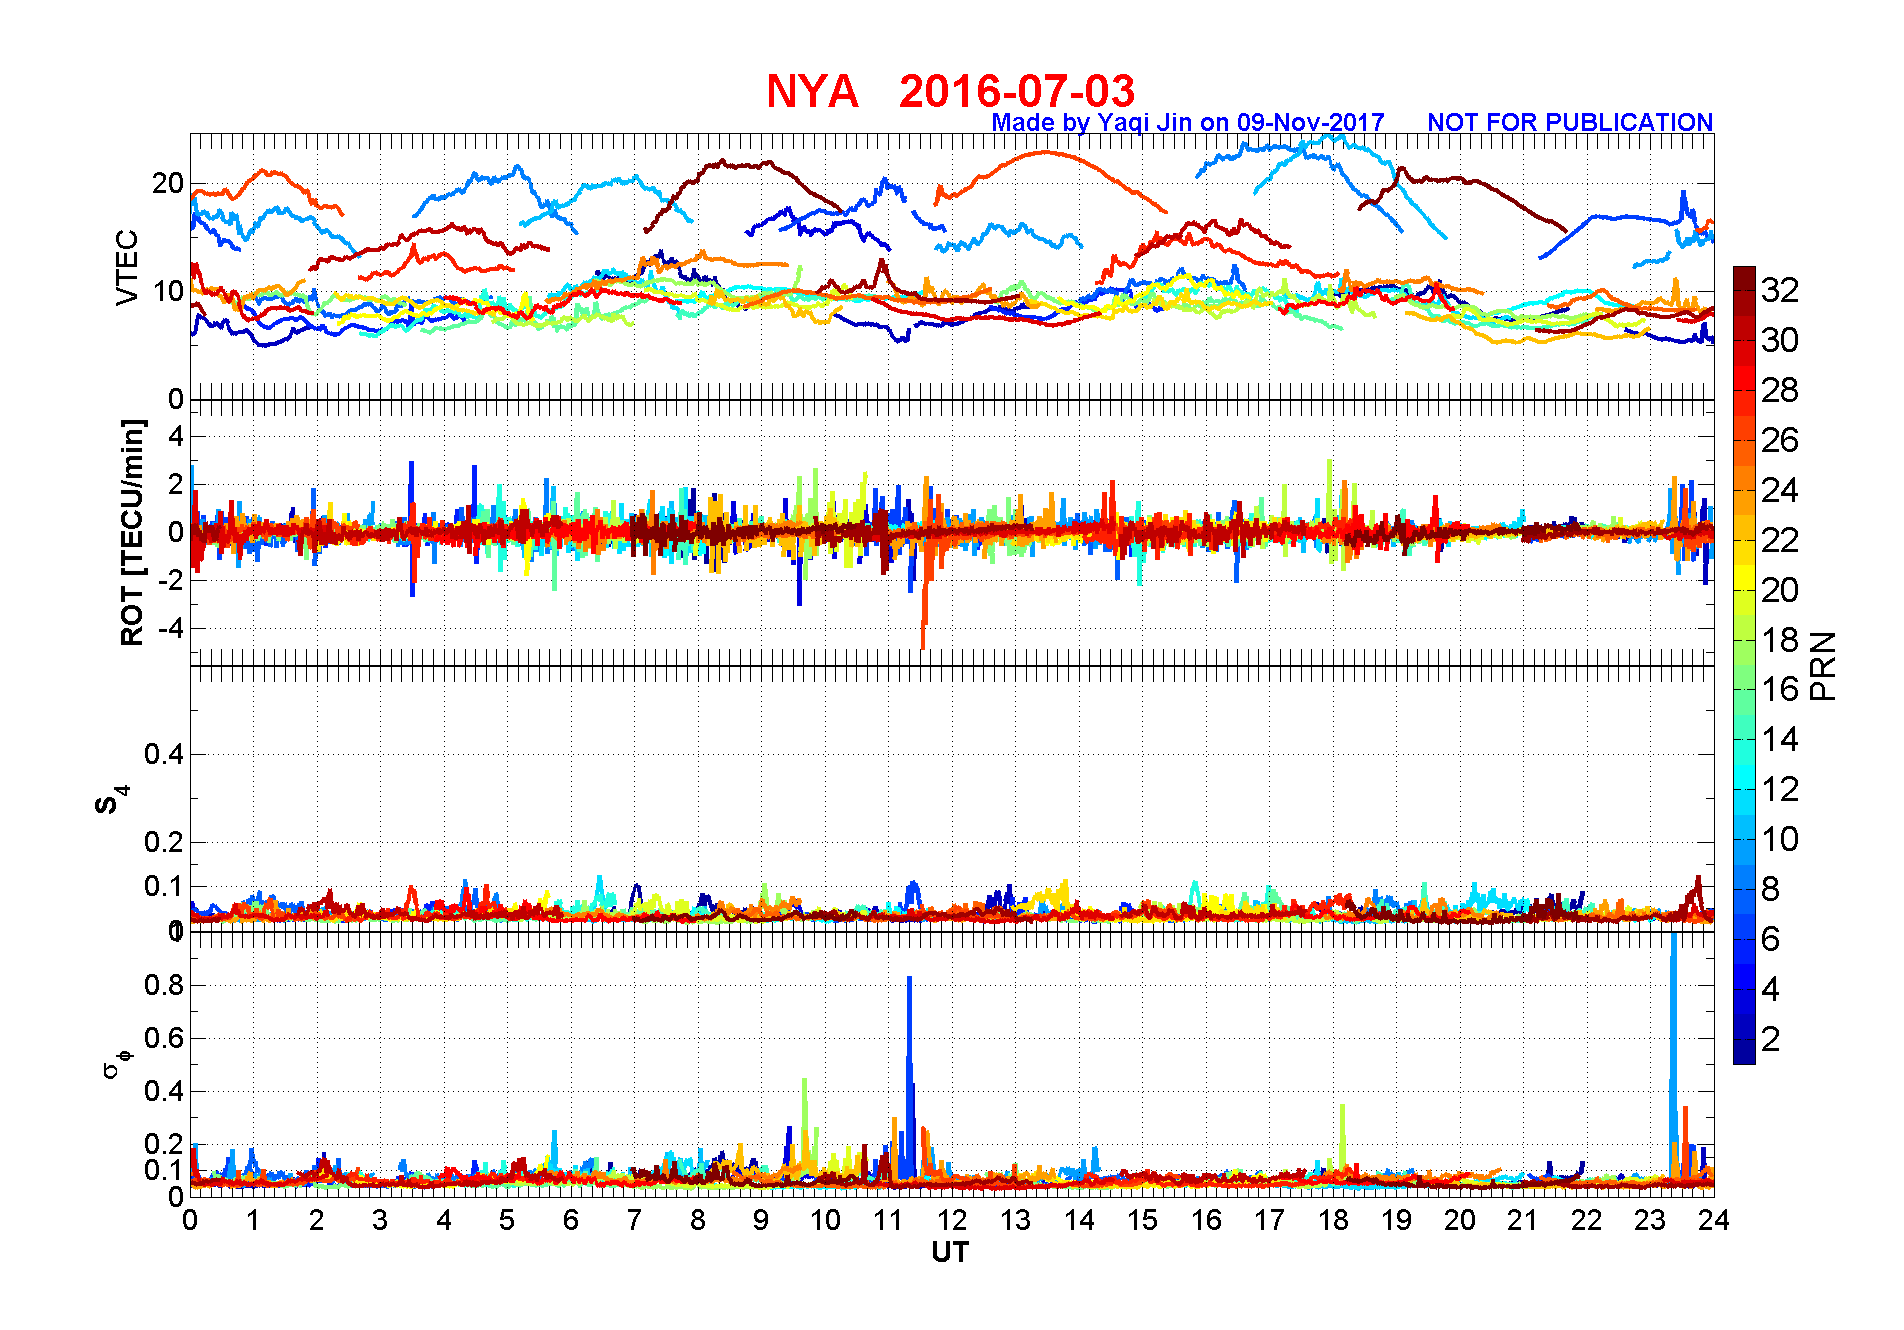This screenshot has width=1904, height=1330.
Task: Click sigma phi tick label 0.8
Action: point(164,985)
